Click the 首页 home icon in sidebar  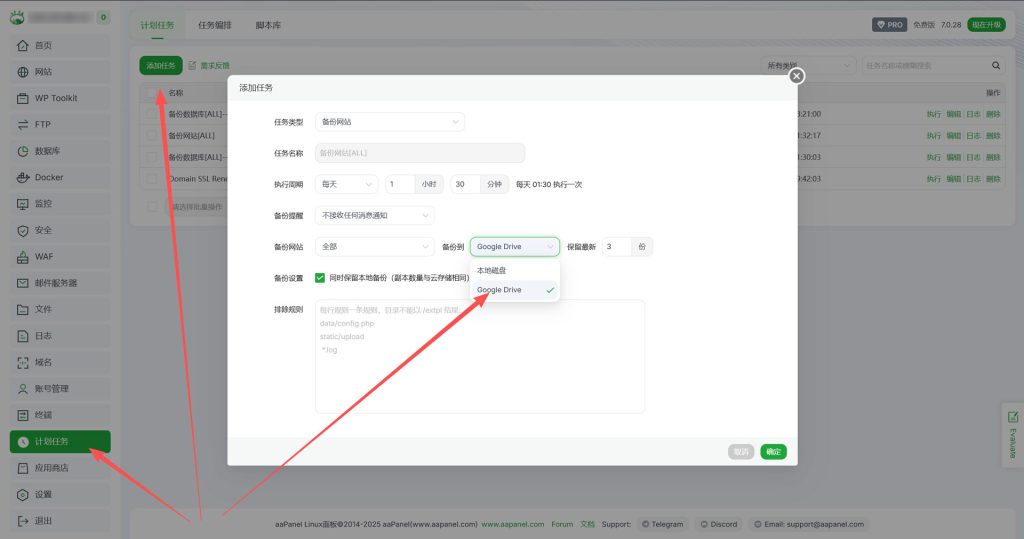tap(23, 46)
